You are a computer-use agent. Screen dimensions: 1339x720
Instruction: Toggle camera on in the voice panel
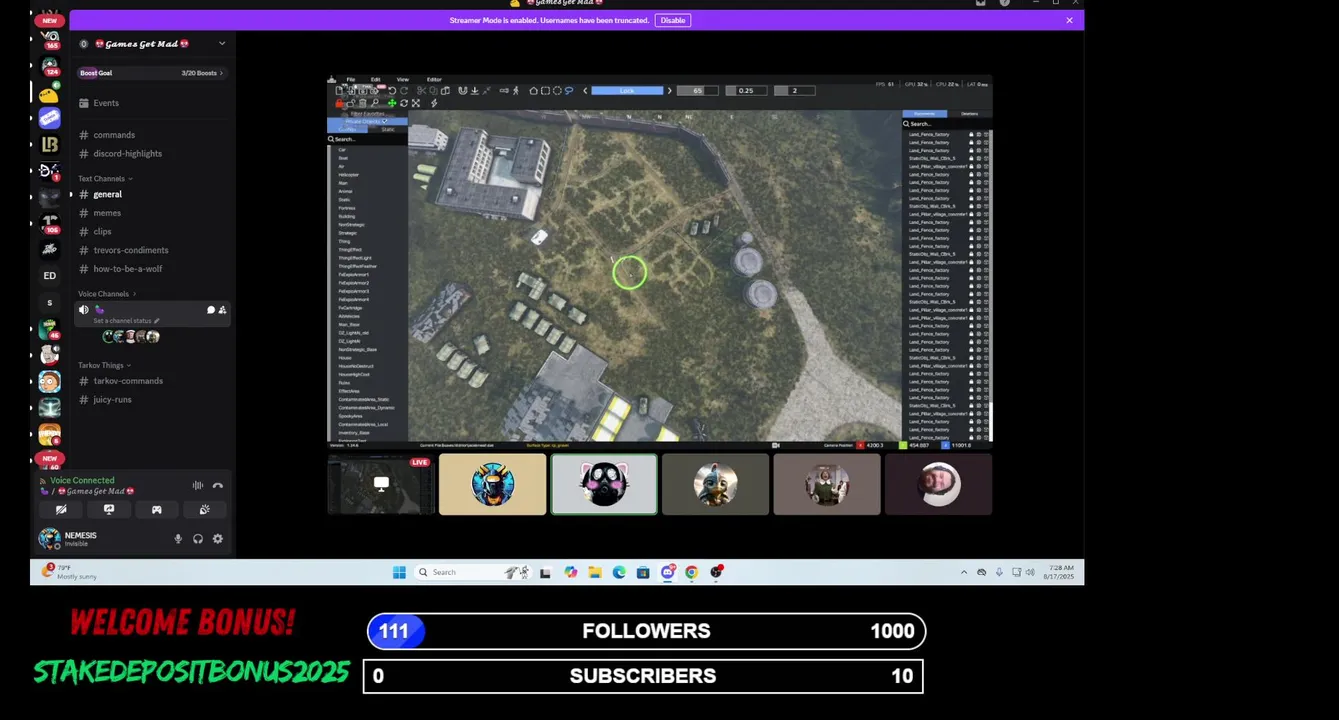61,509
